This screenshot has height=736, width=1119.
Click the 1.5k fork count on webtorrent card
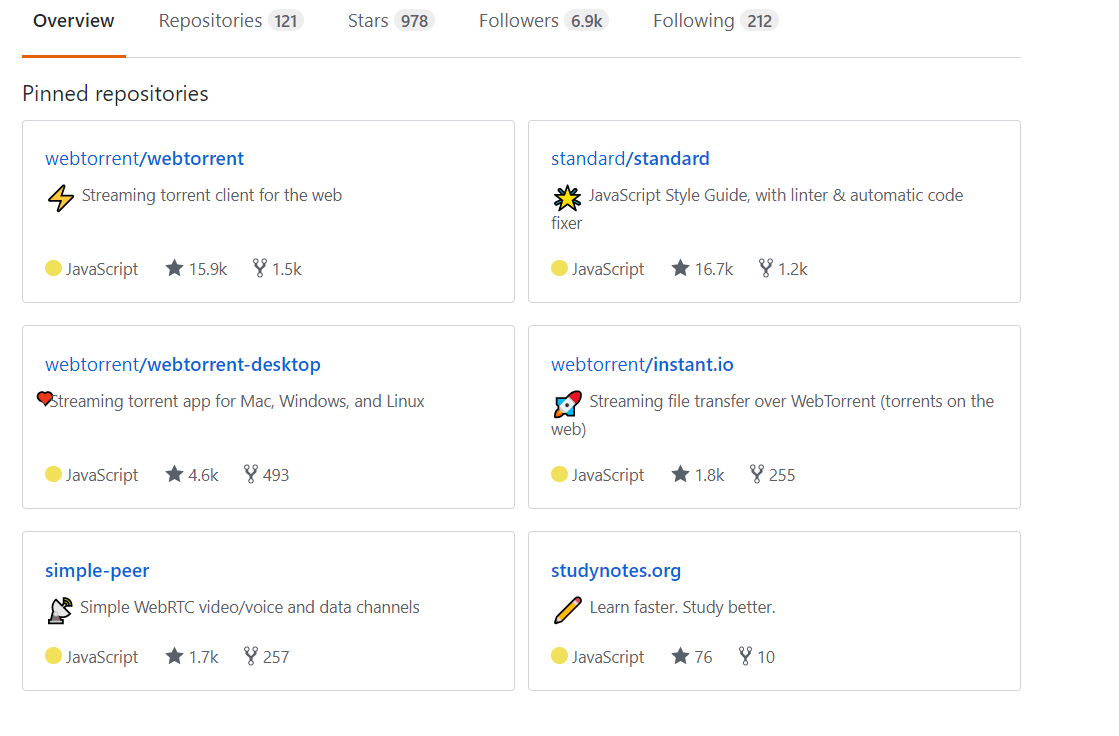click(x=287, y=269)
